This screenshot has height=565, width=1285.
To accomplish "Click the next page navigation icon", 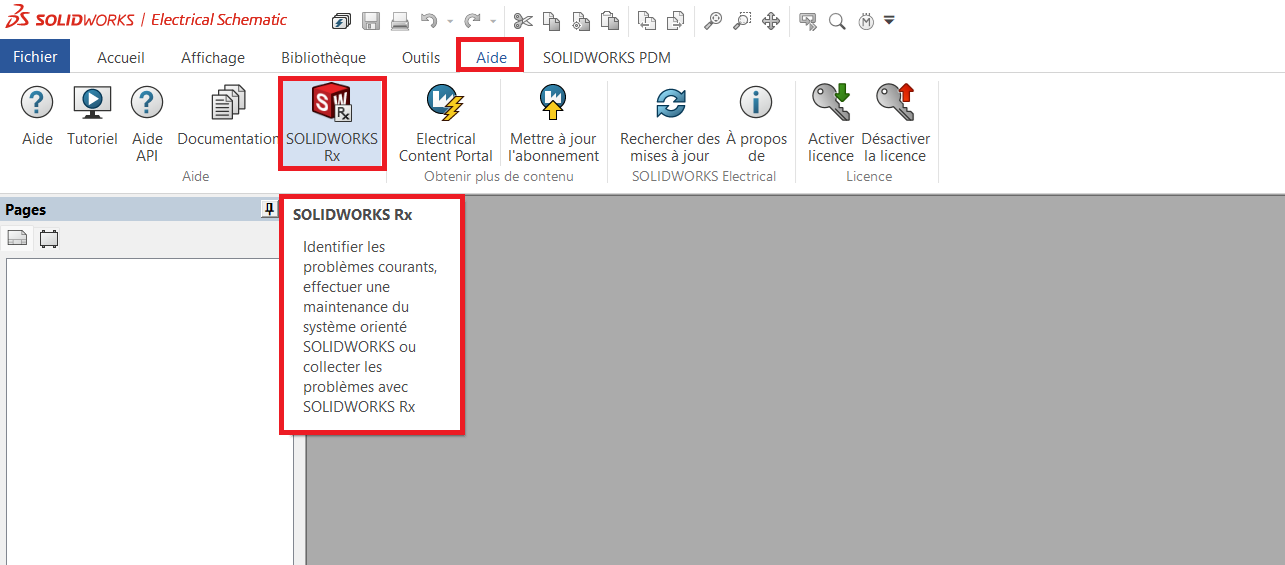I will tap(676, 20).
